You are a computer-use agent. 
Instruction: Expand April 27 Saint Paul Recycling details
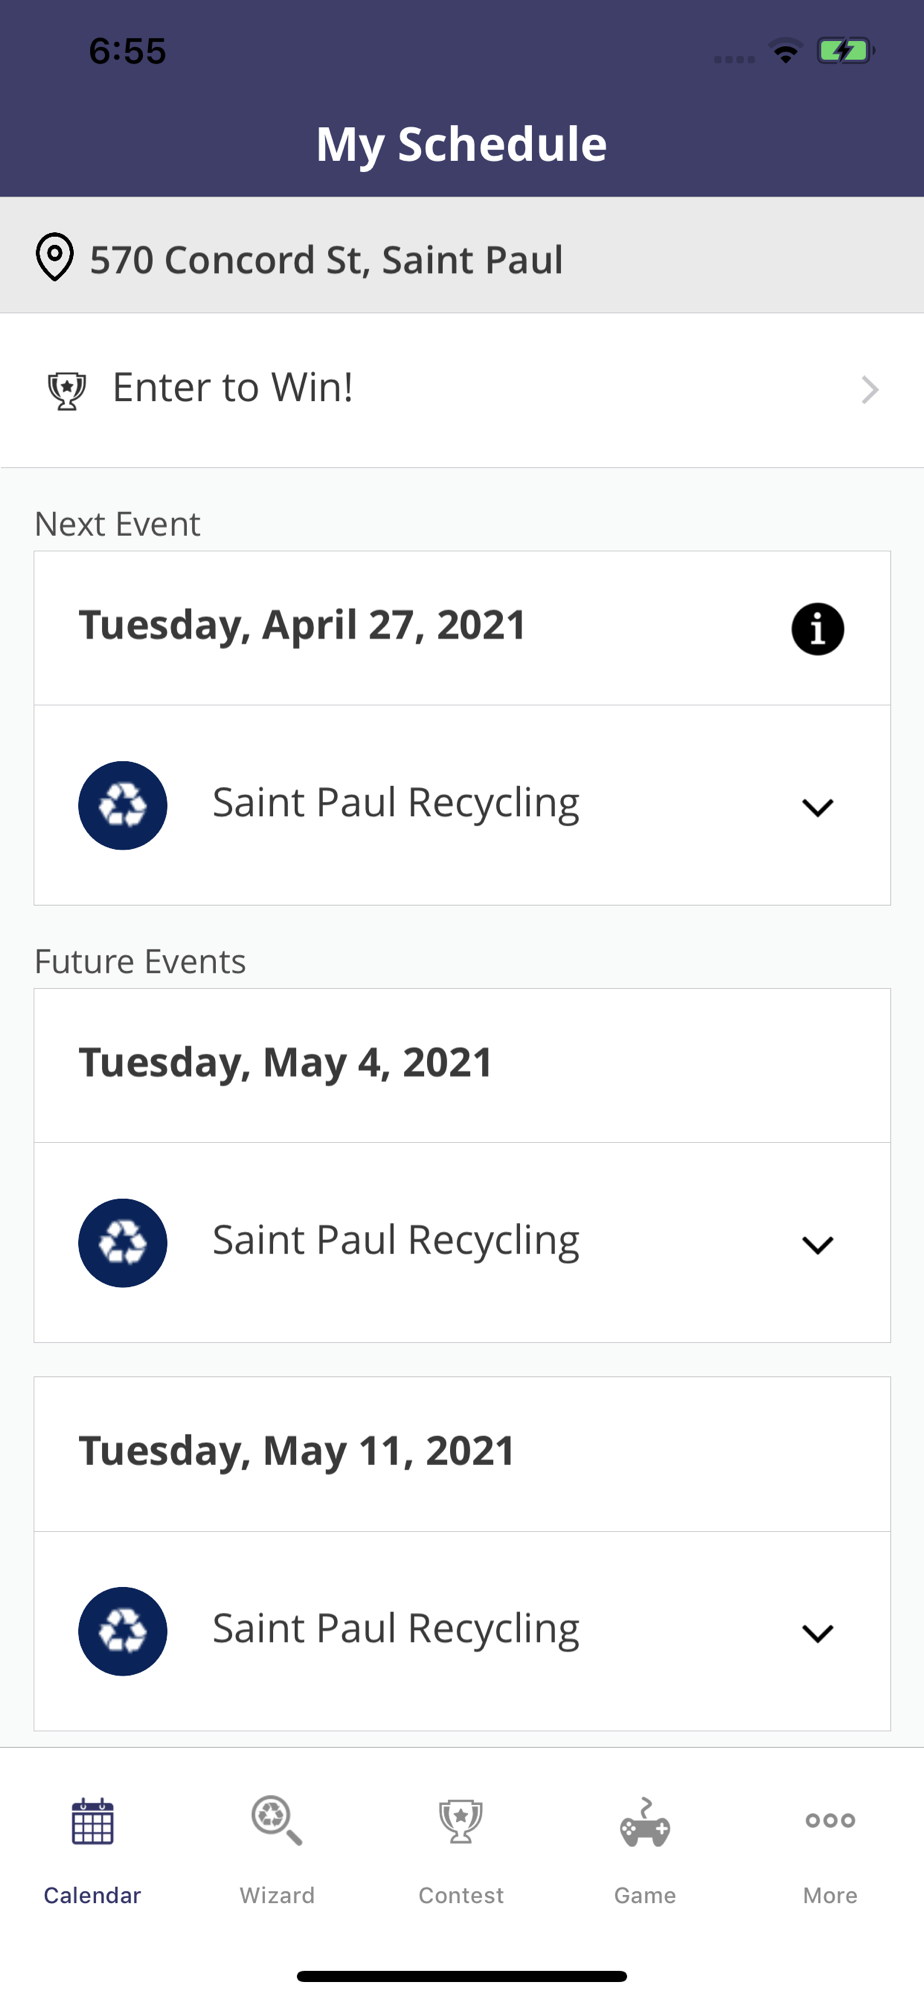(x=817, y=807)
